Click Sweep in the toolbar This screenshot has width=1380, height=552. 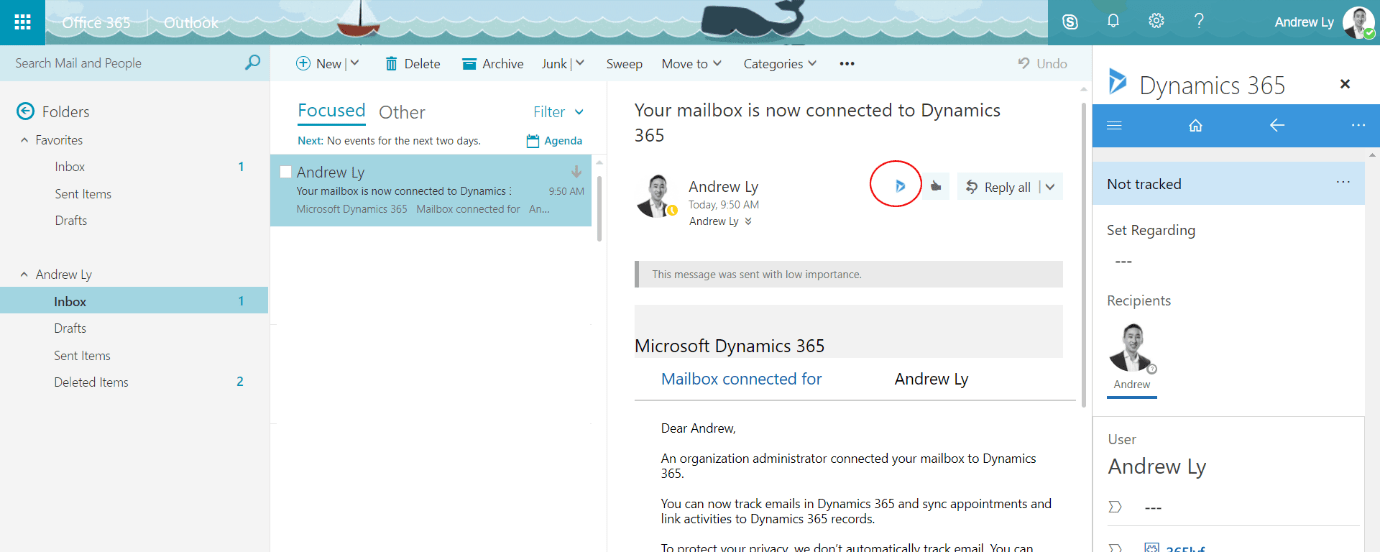tap(624, 63)
